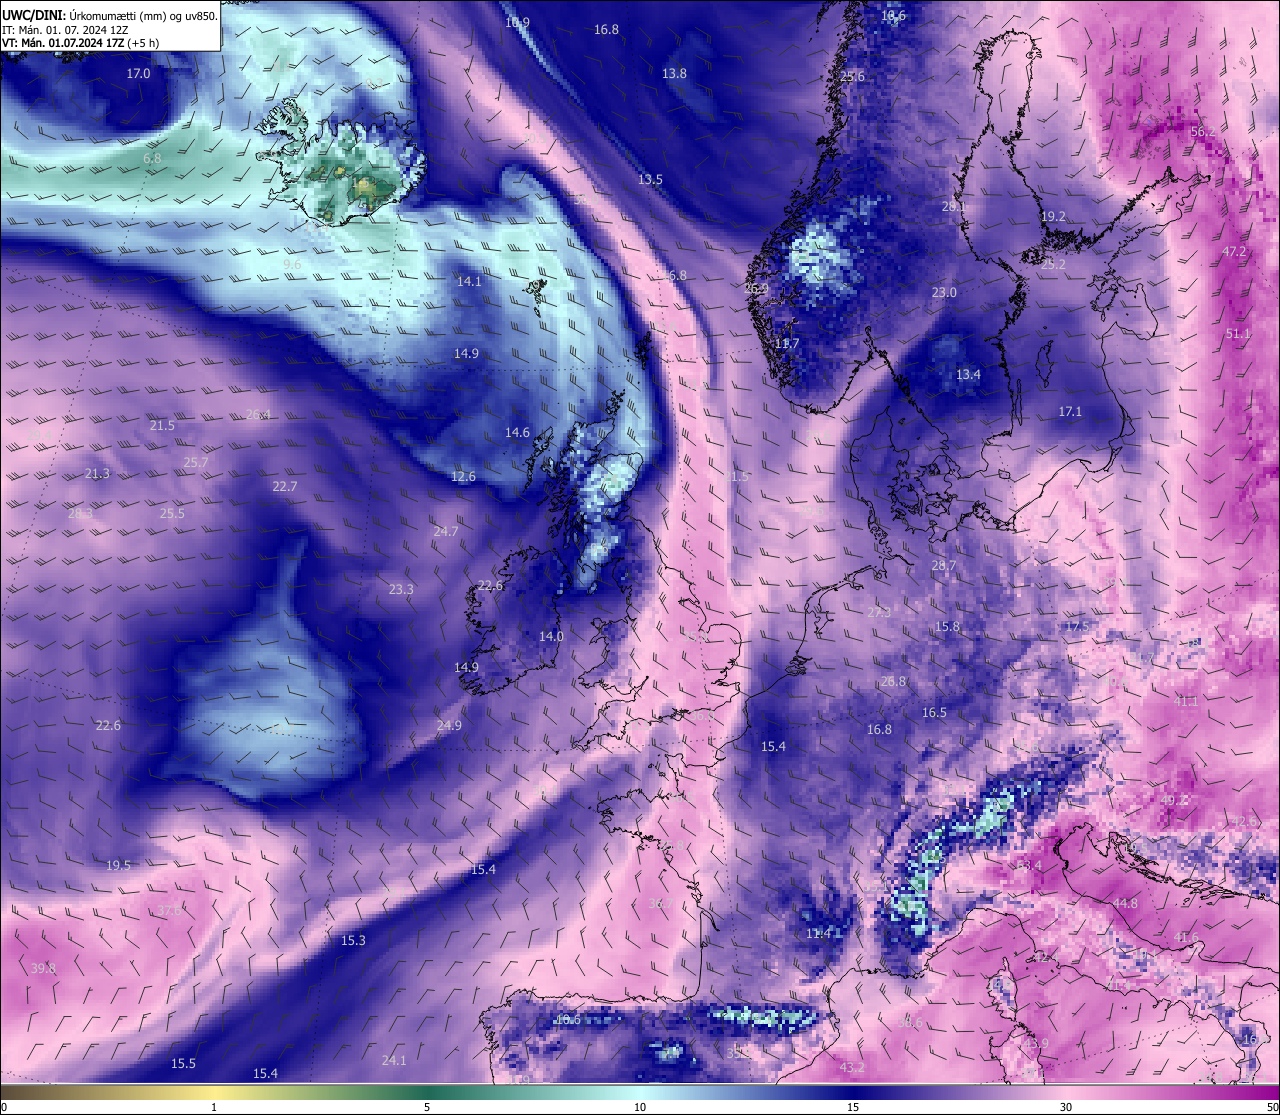
Task: Click the 17.5 value label
Action: [x=1076, y=626]
